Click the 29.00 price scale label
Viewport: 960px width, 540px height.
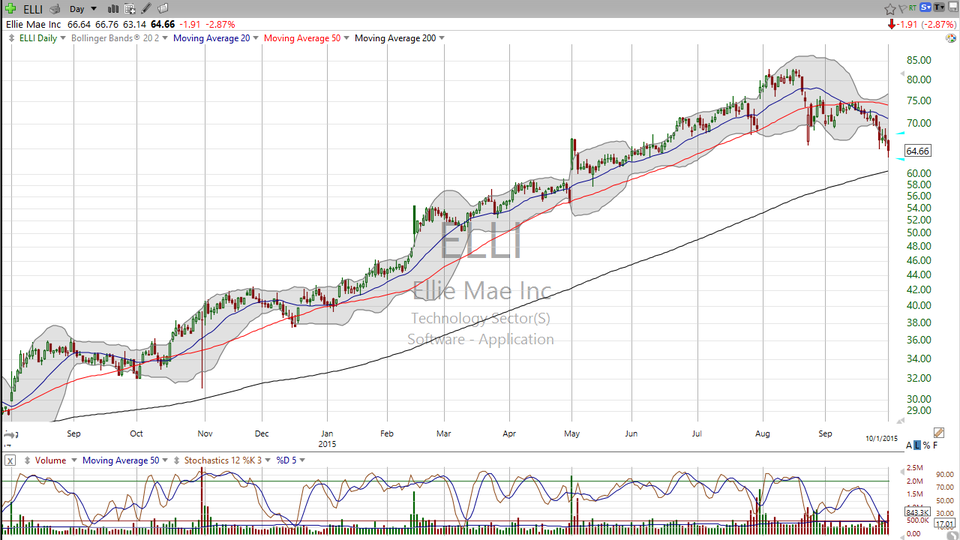tap(919, 411)
